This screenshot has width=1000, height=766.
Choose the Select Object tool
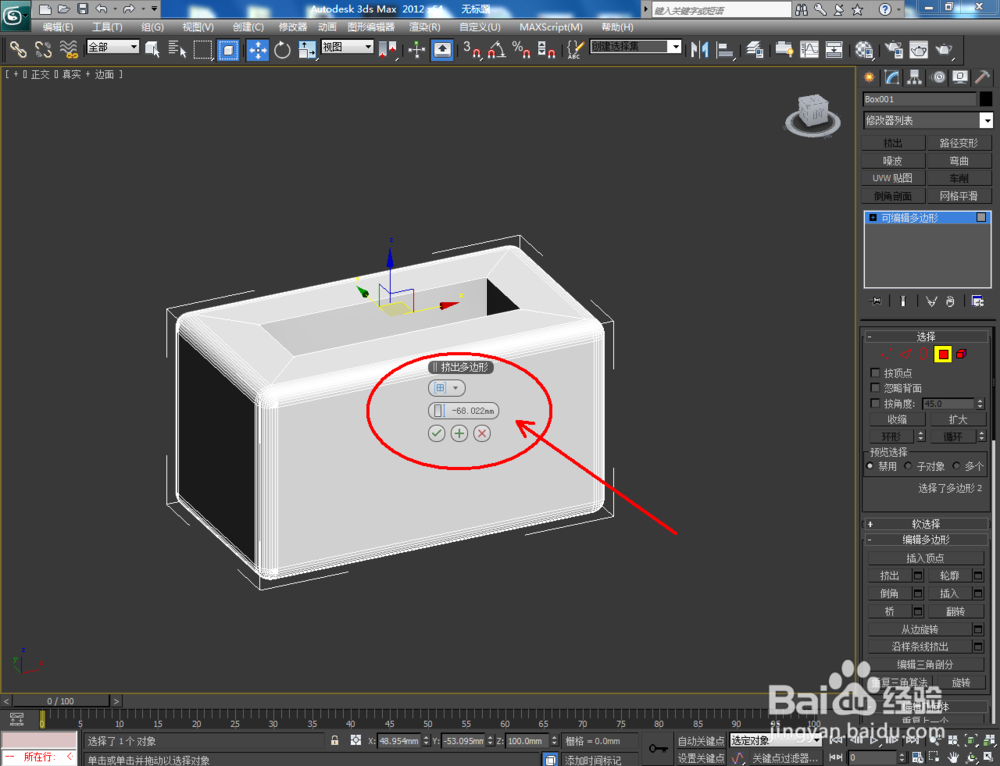coord(152,49)
